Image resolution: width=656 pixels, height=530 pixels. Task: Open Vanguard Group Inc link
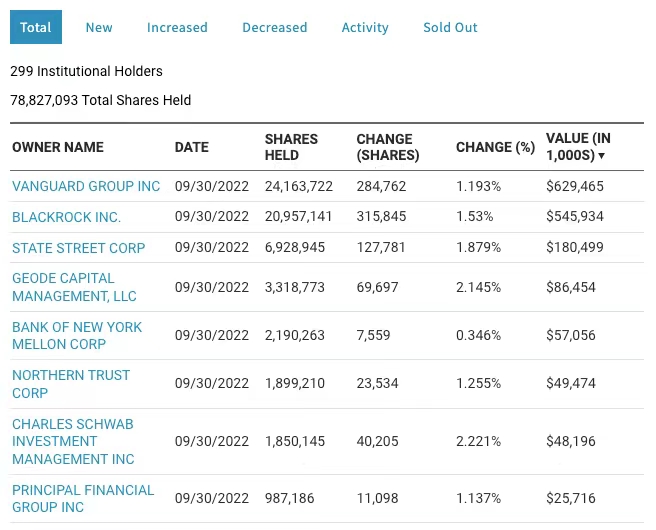point(86,187)
